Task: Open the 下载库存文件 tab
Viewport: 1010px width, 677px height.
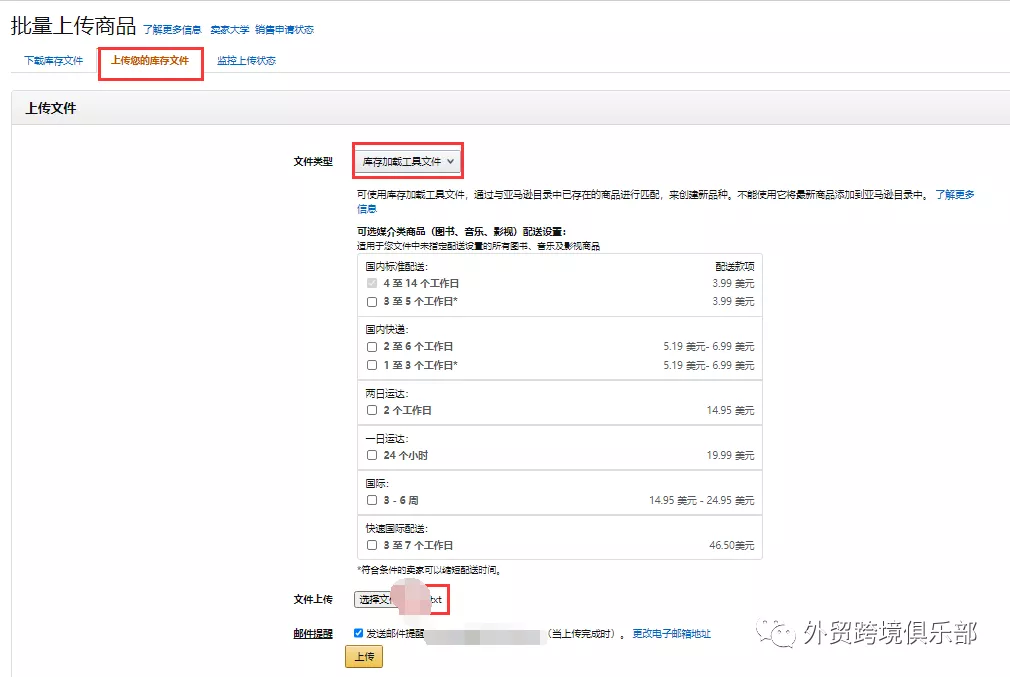Action: point(53,61)
